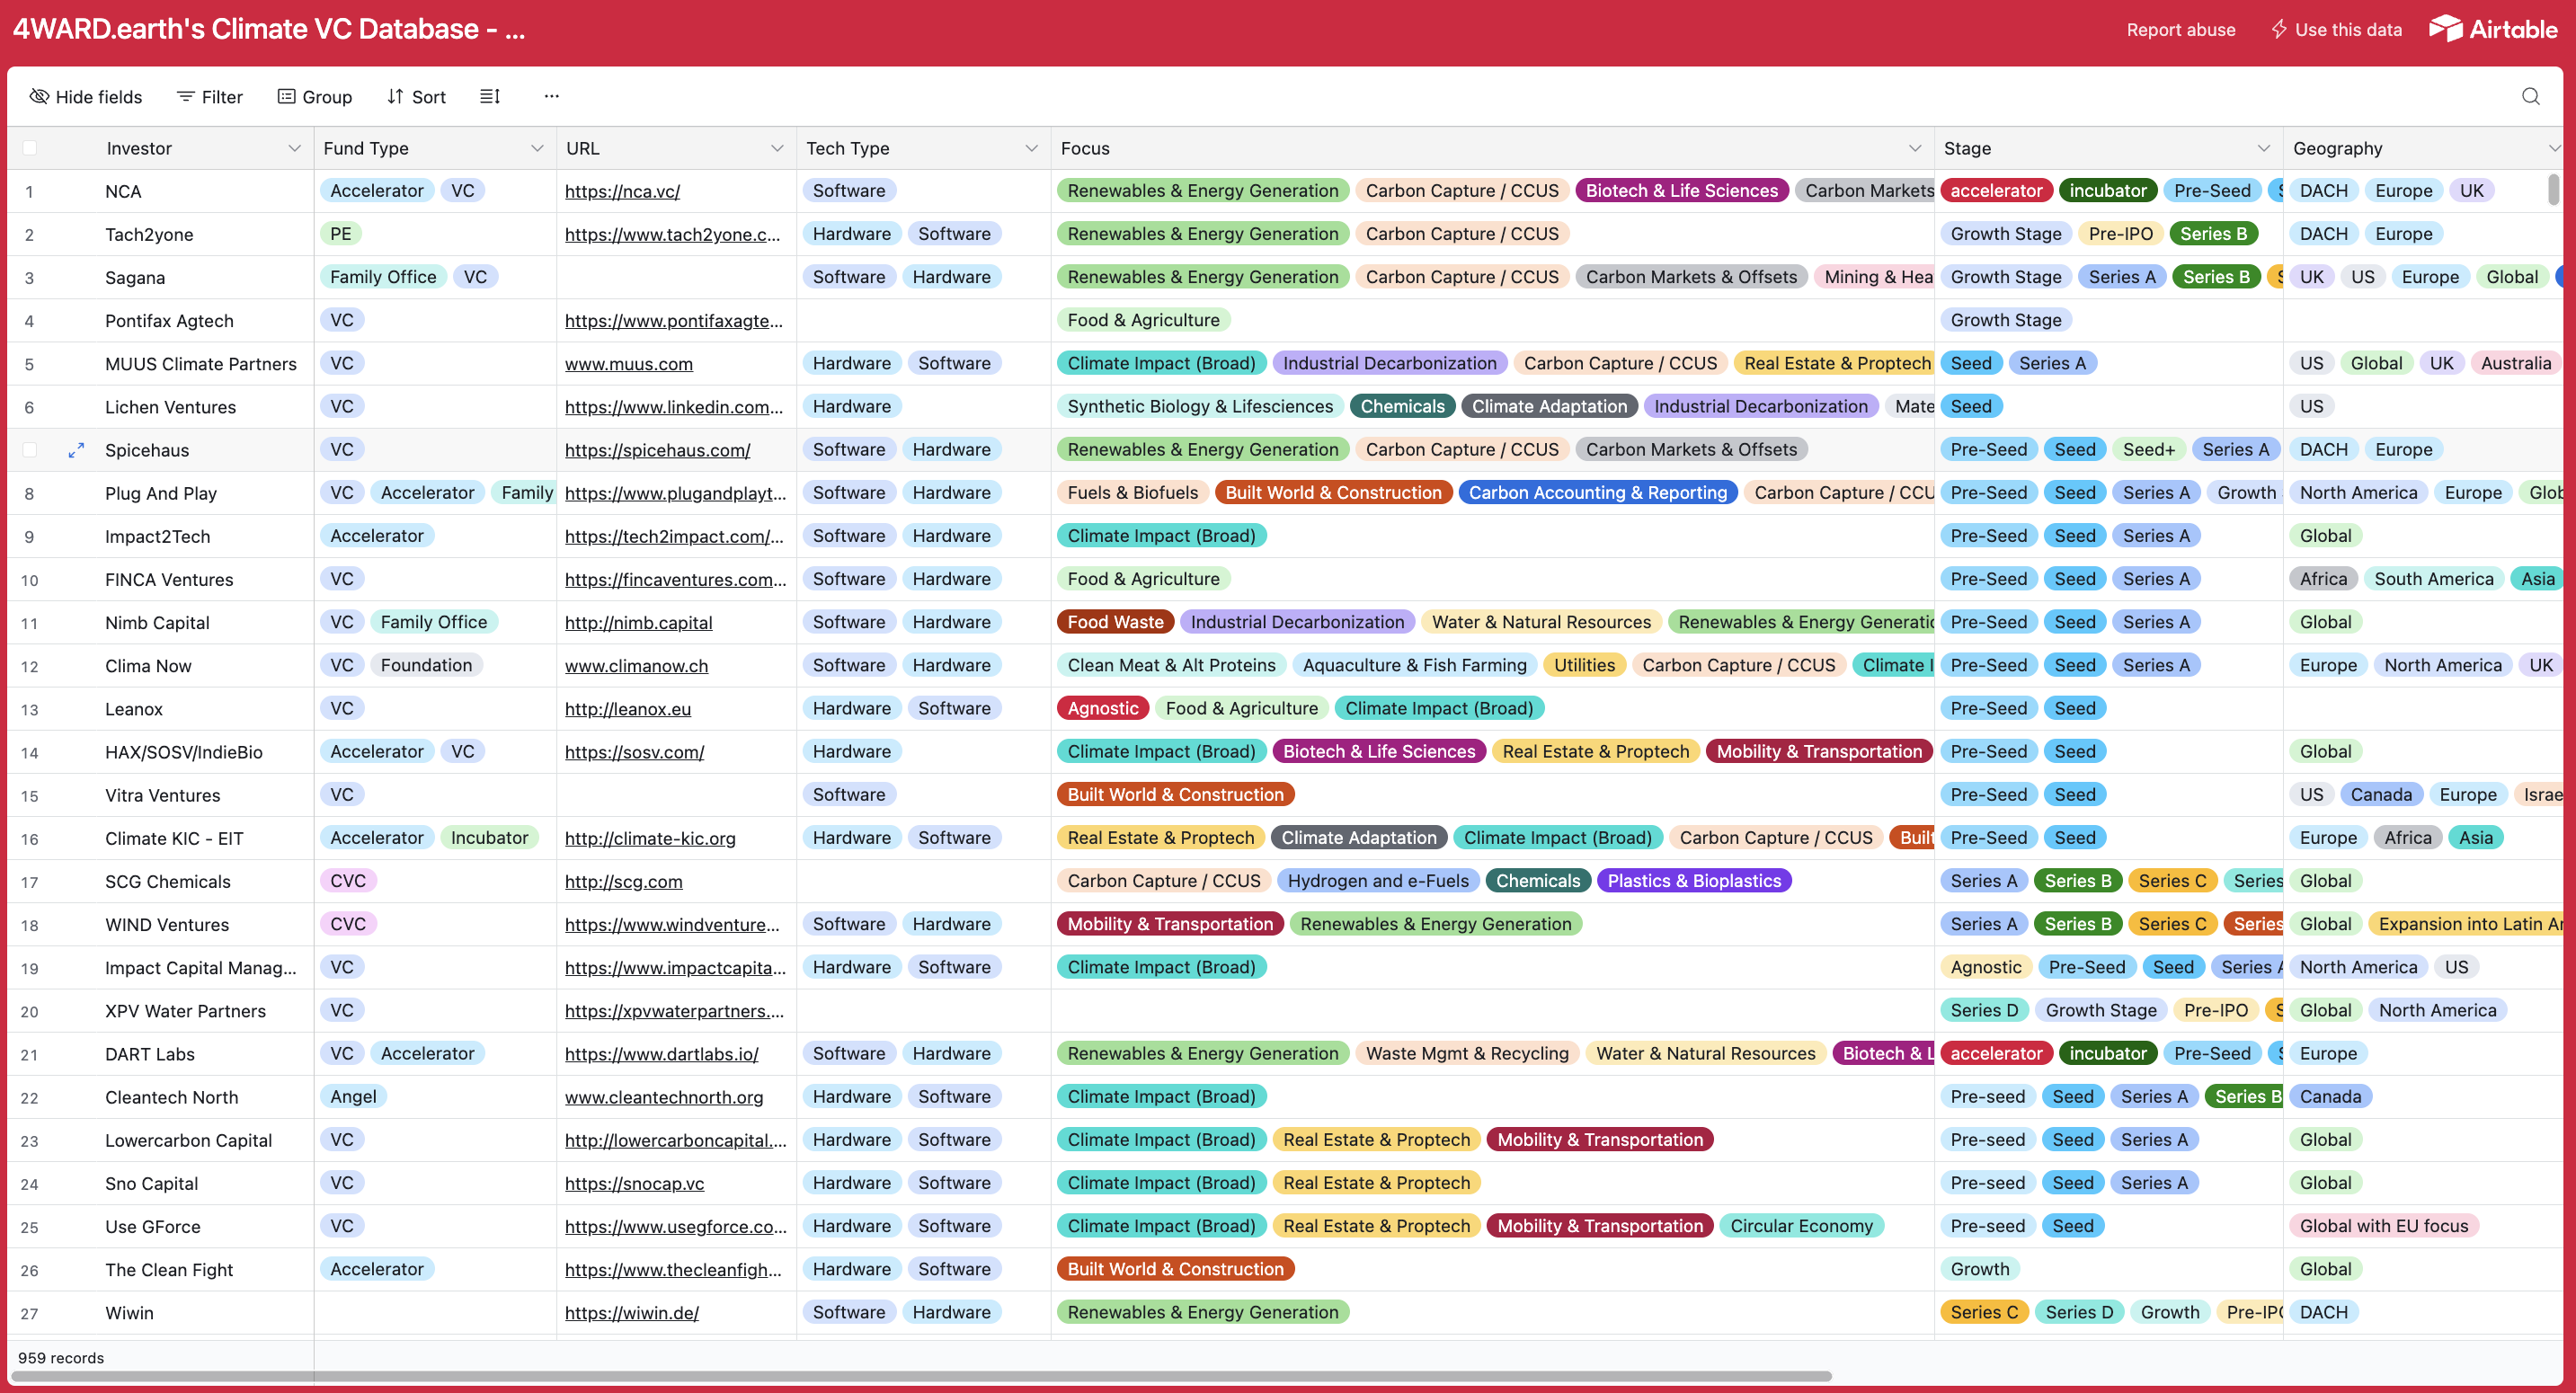Screen dimensions: 2576x1393
Task: Open the Filter menu
Action: 210,96
